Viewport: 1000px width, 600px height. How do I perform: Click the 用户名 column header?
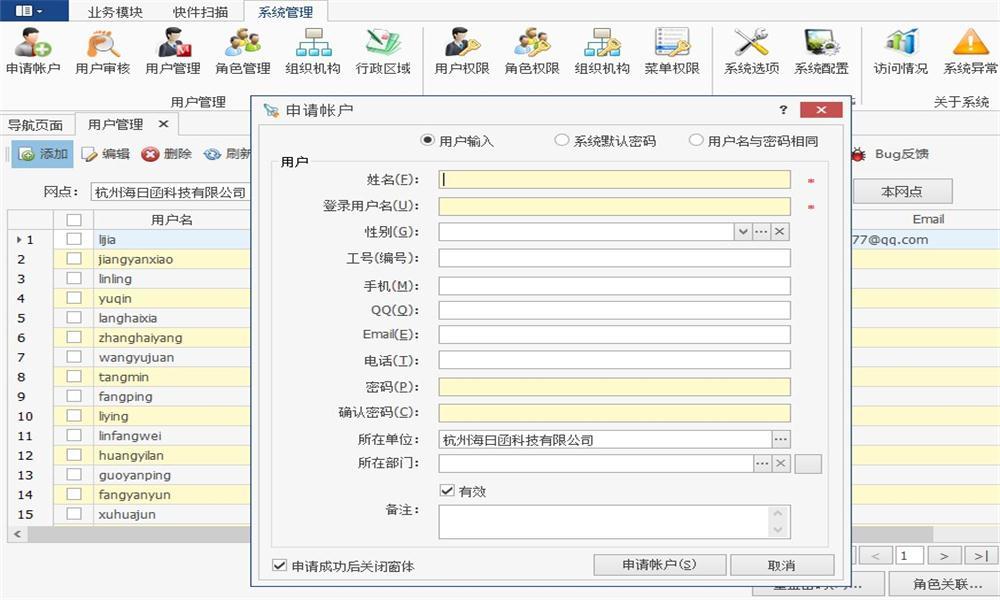171,220
